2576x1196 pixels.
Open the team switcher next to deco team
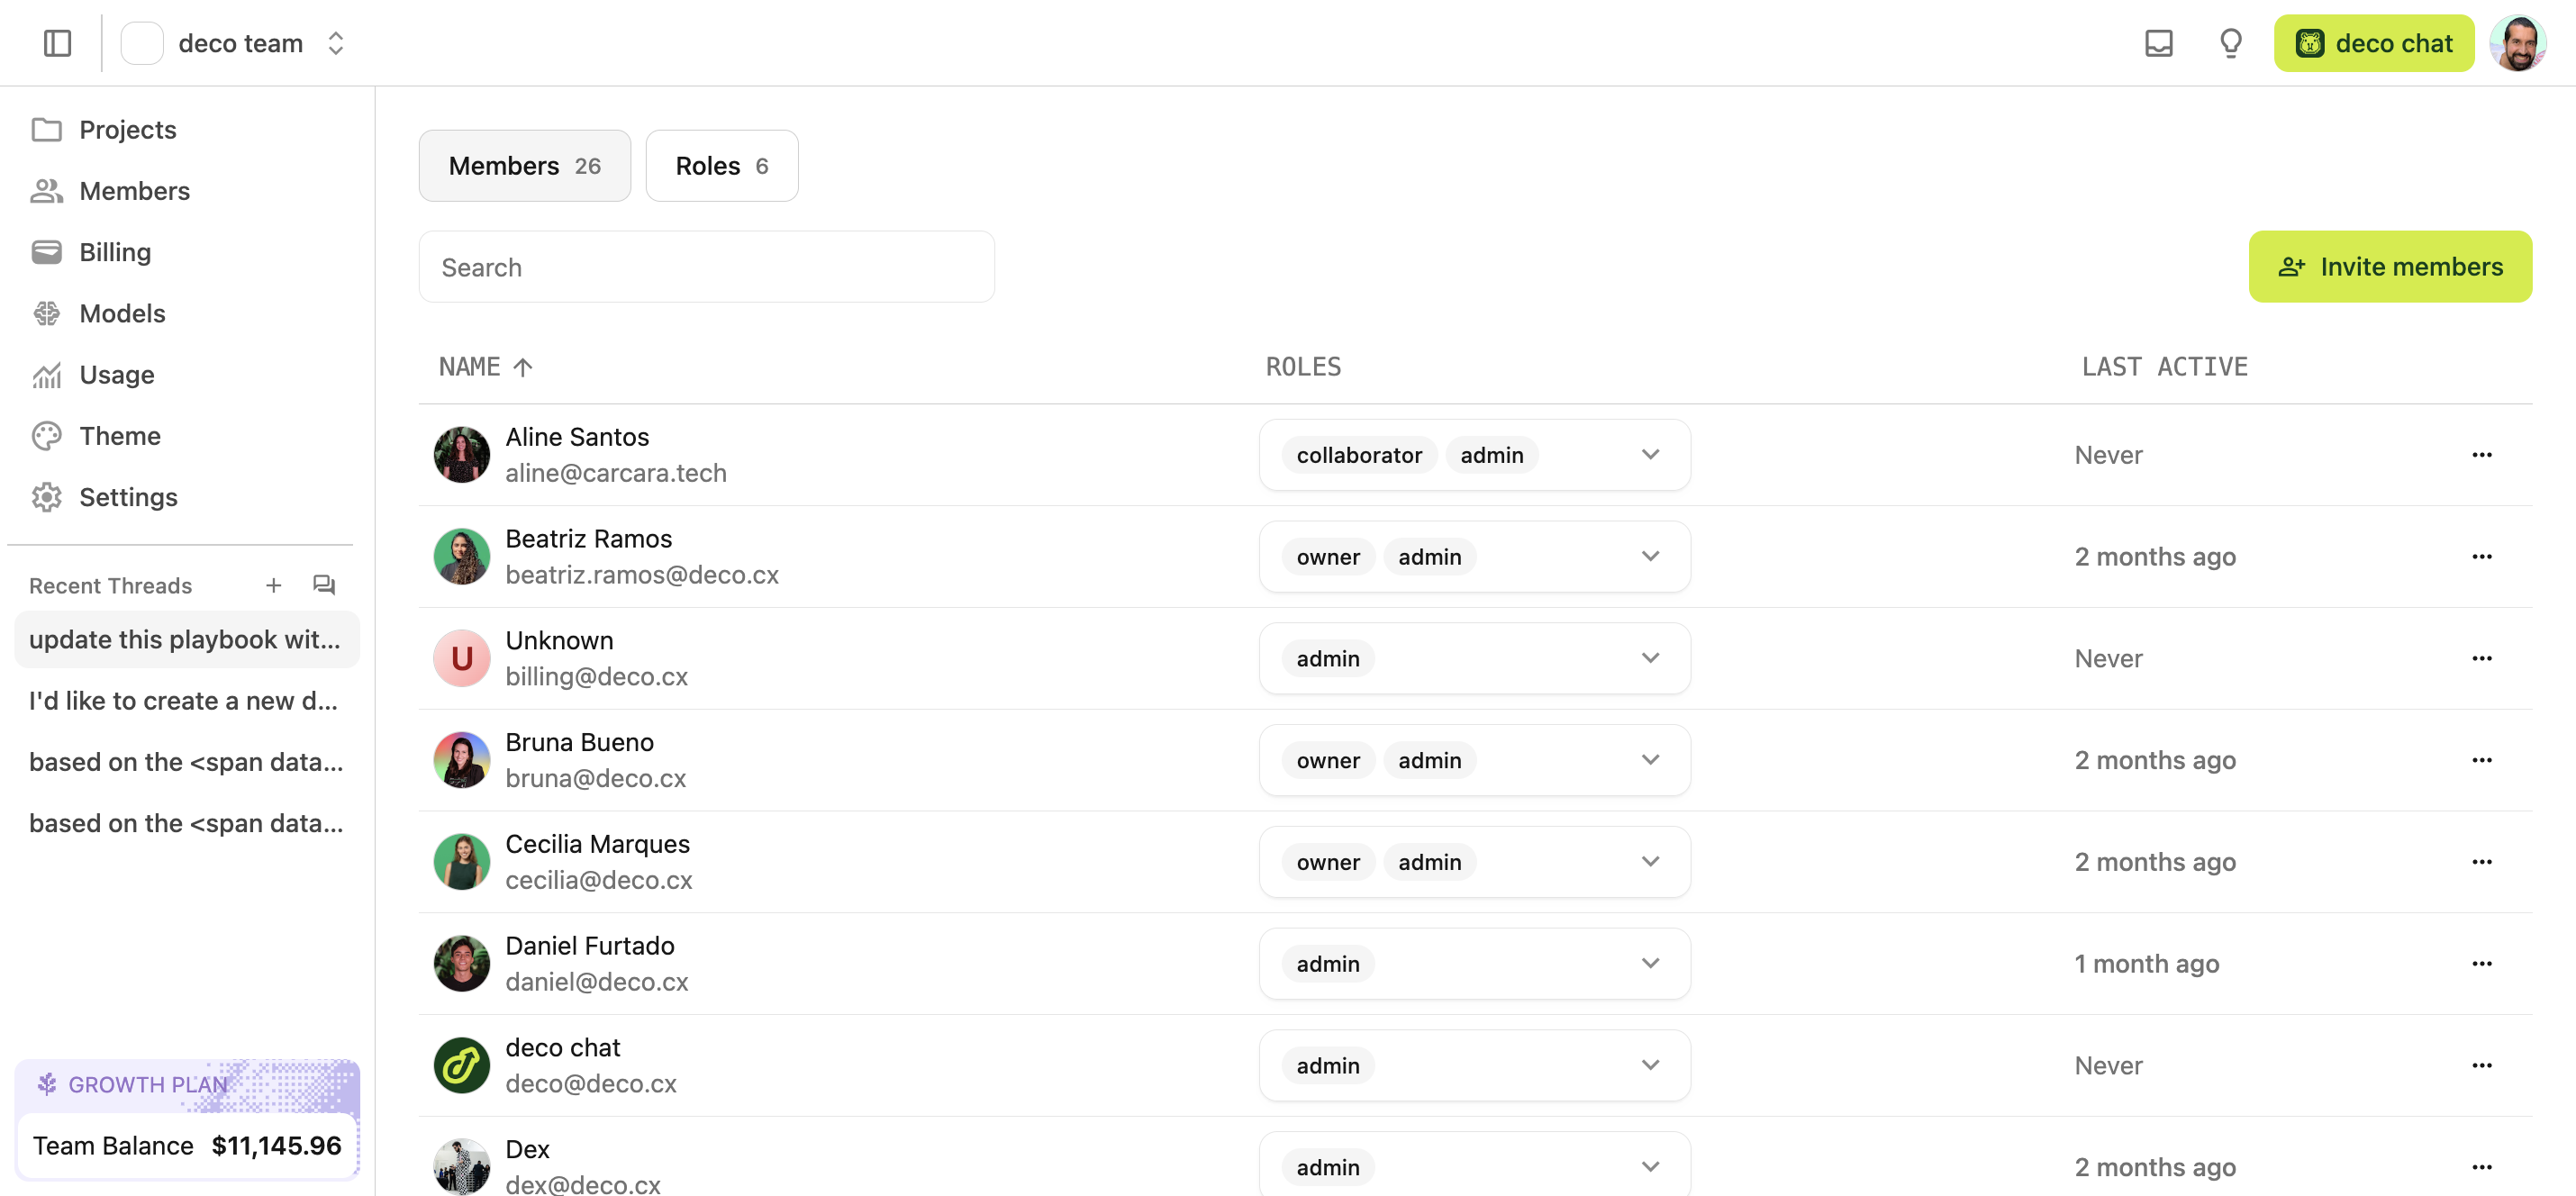click(x=335, y=43)
